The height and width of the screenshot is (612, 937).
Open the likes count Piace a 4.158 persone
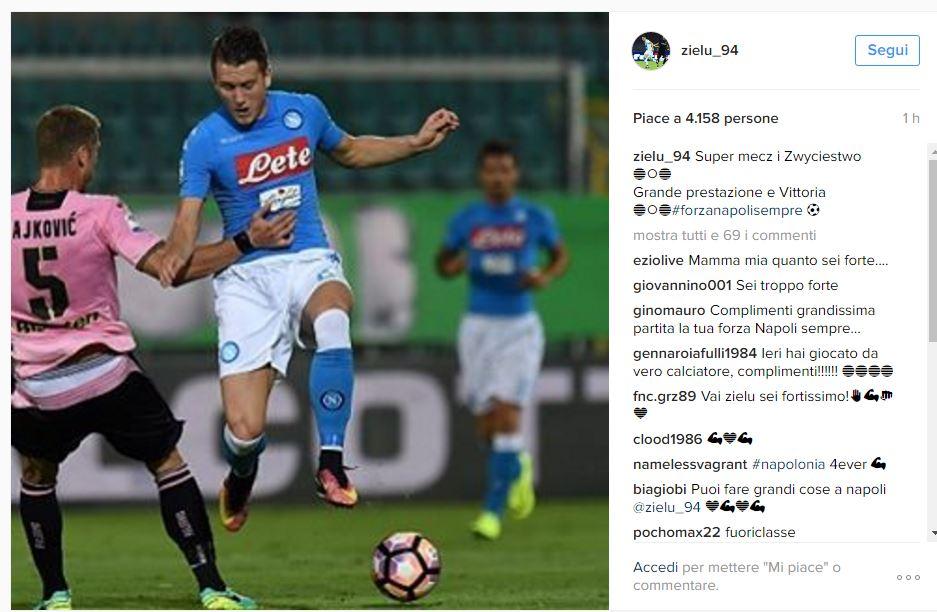705,118
